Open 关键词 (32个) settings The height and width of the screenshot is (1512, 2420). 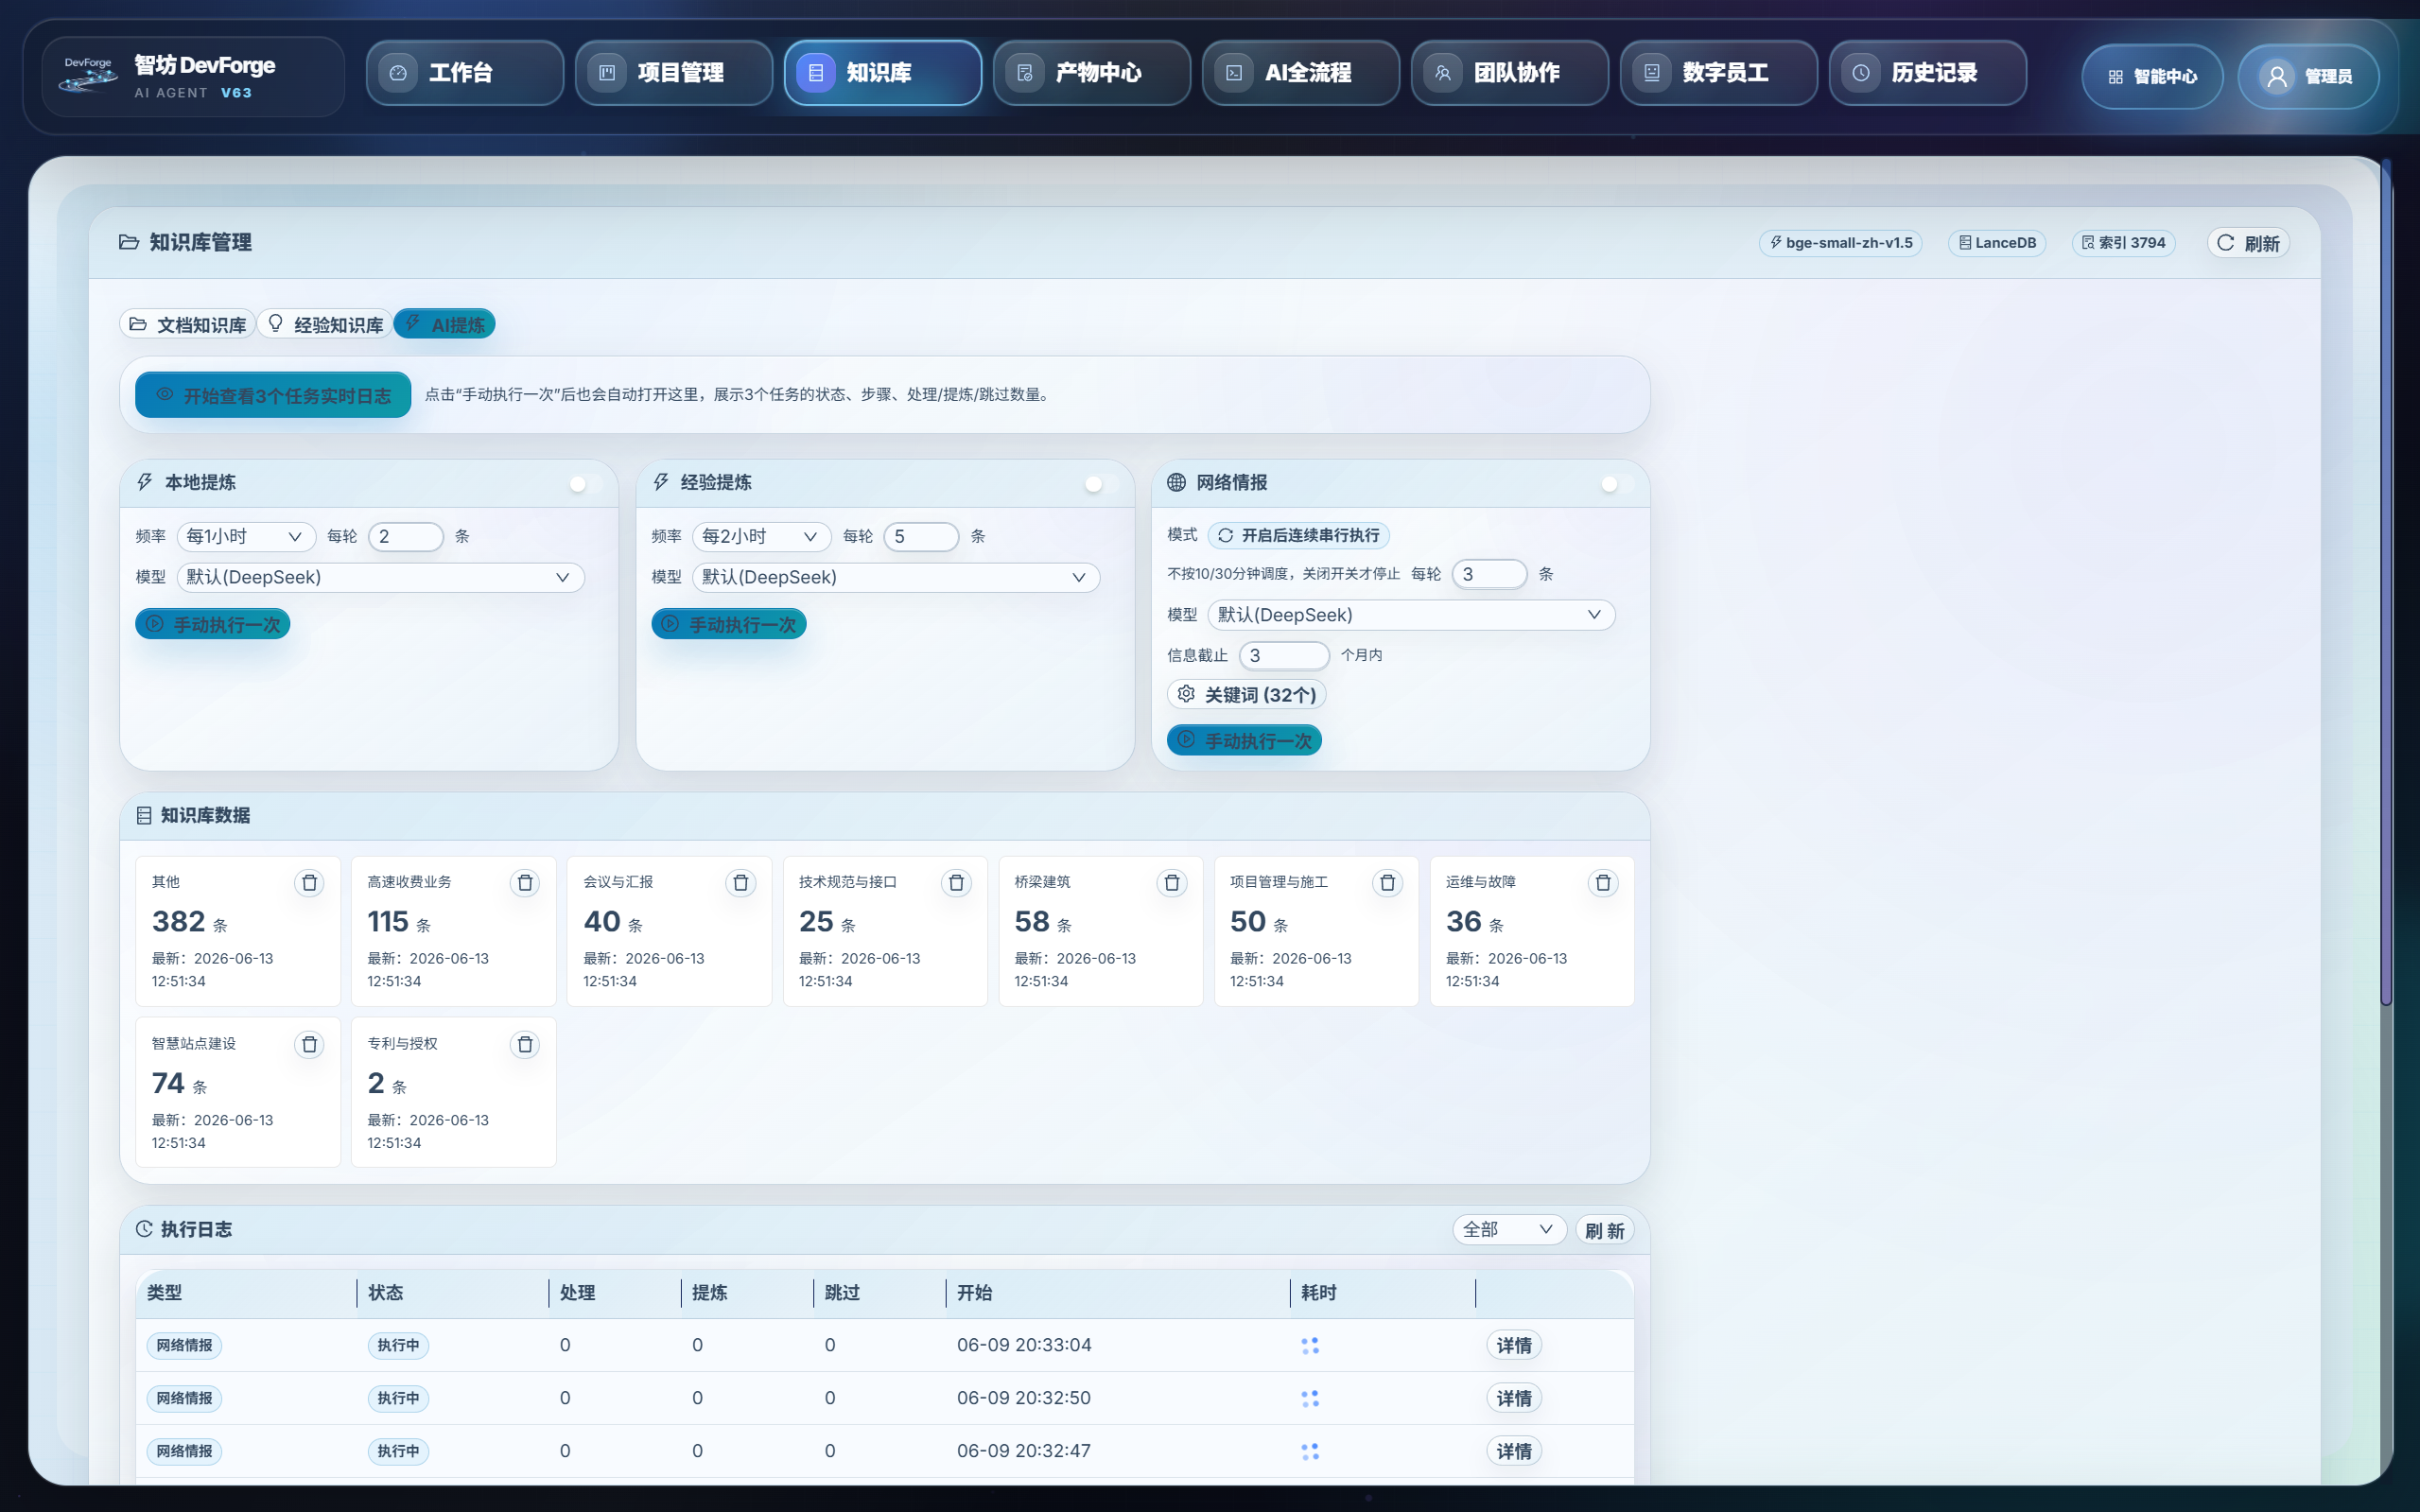click(1247, 694)
